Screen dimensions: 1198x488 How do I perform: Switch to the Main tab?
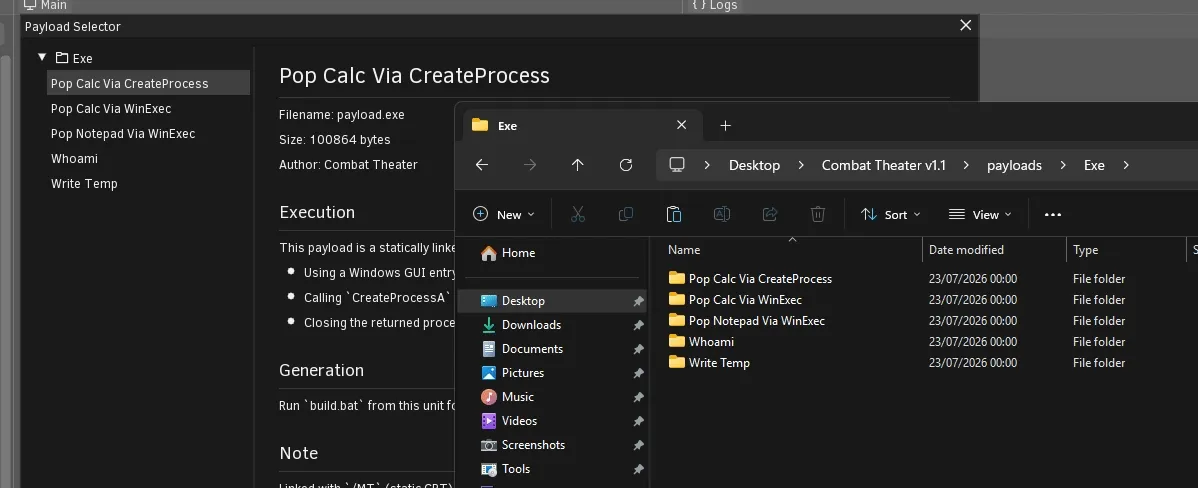45,5
